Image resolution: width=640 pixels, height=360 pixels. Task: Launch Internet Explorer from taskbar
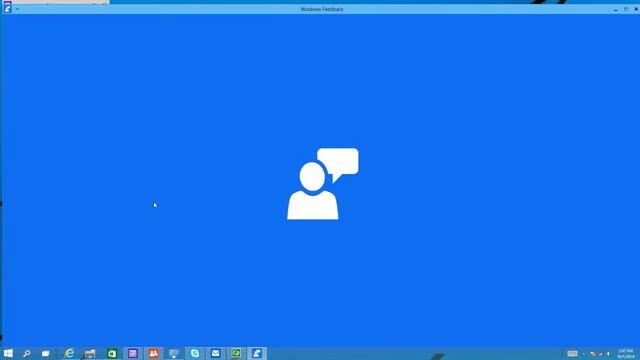click(69, 353)
